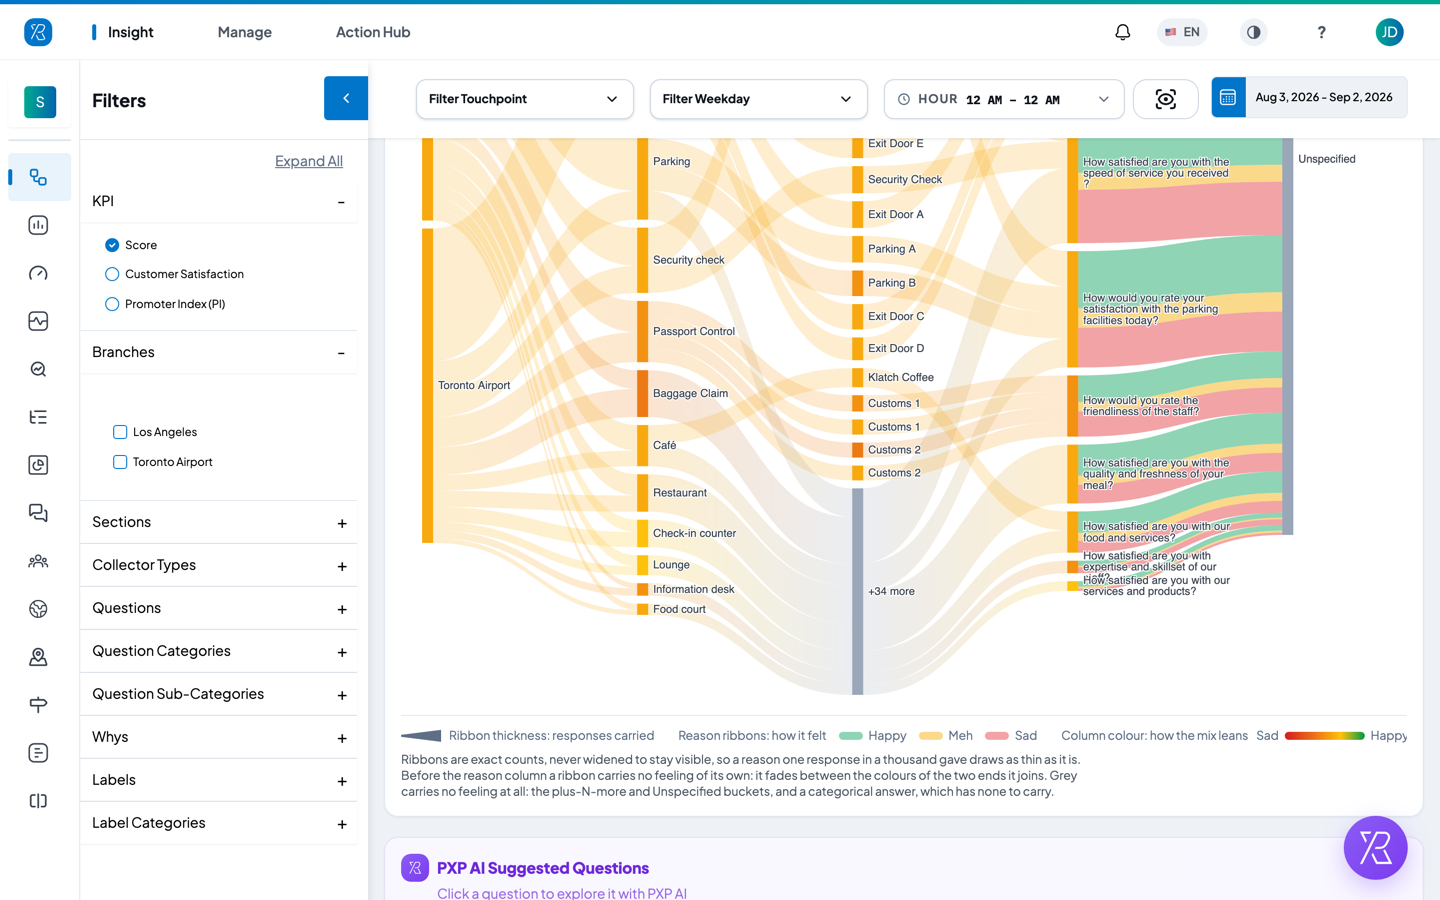The width and height of the screenshot is (1440, 900).
Task: Expand the Question Categories filter
Action: pos(218,651)
